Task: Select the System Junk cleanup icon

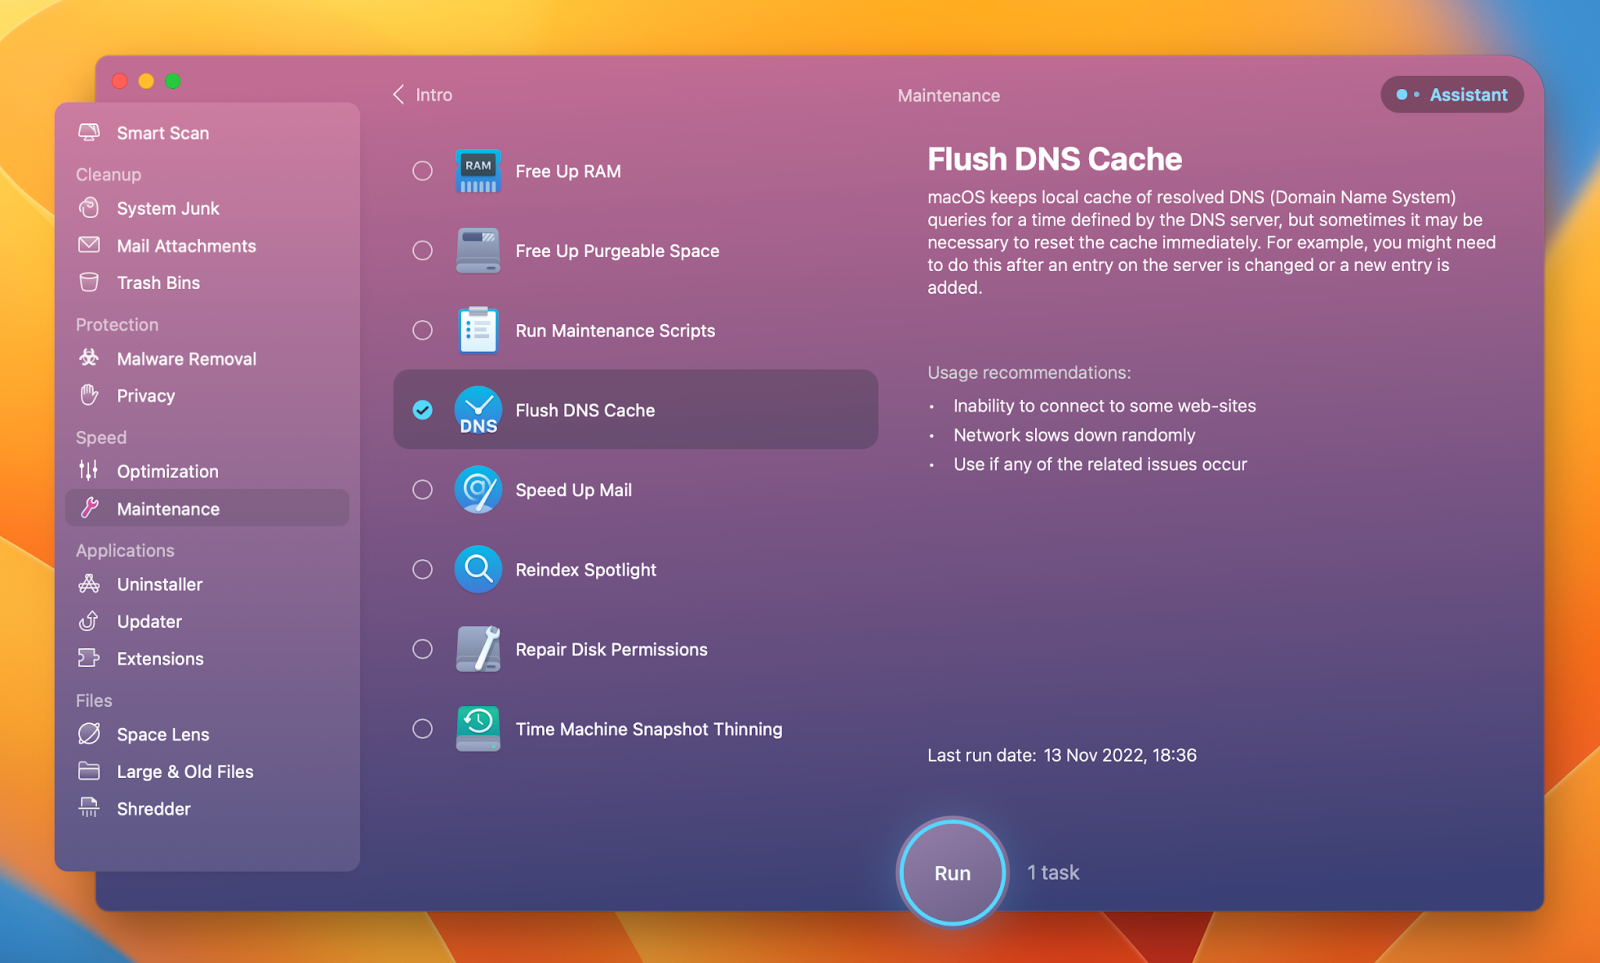Action: click(90, 208)
